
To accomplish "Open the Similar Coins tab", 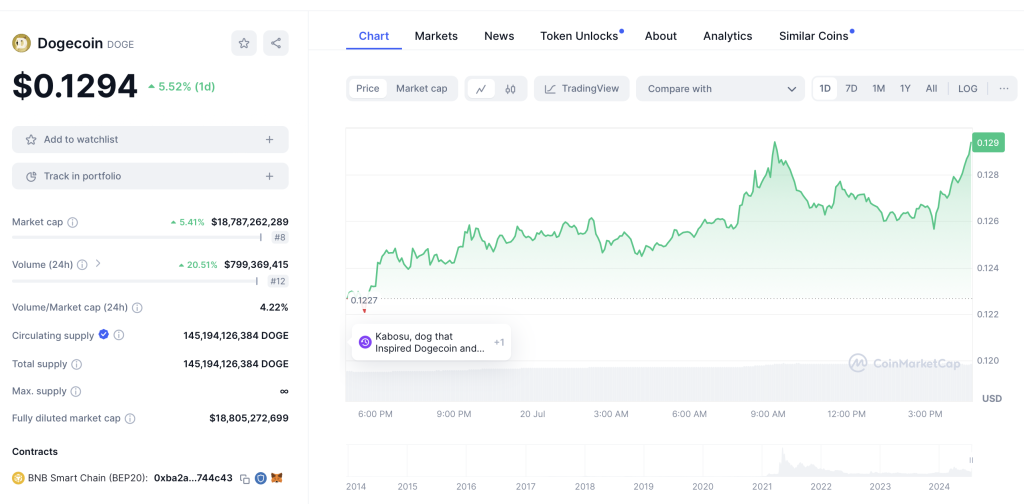I will pos(814,36).
